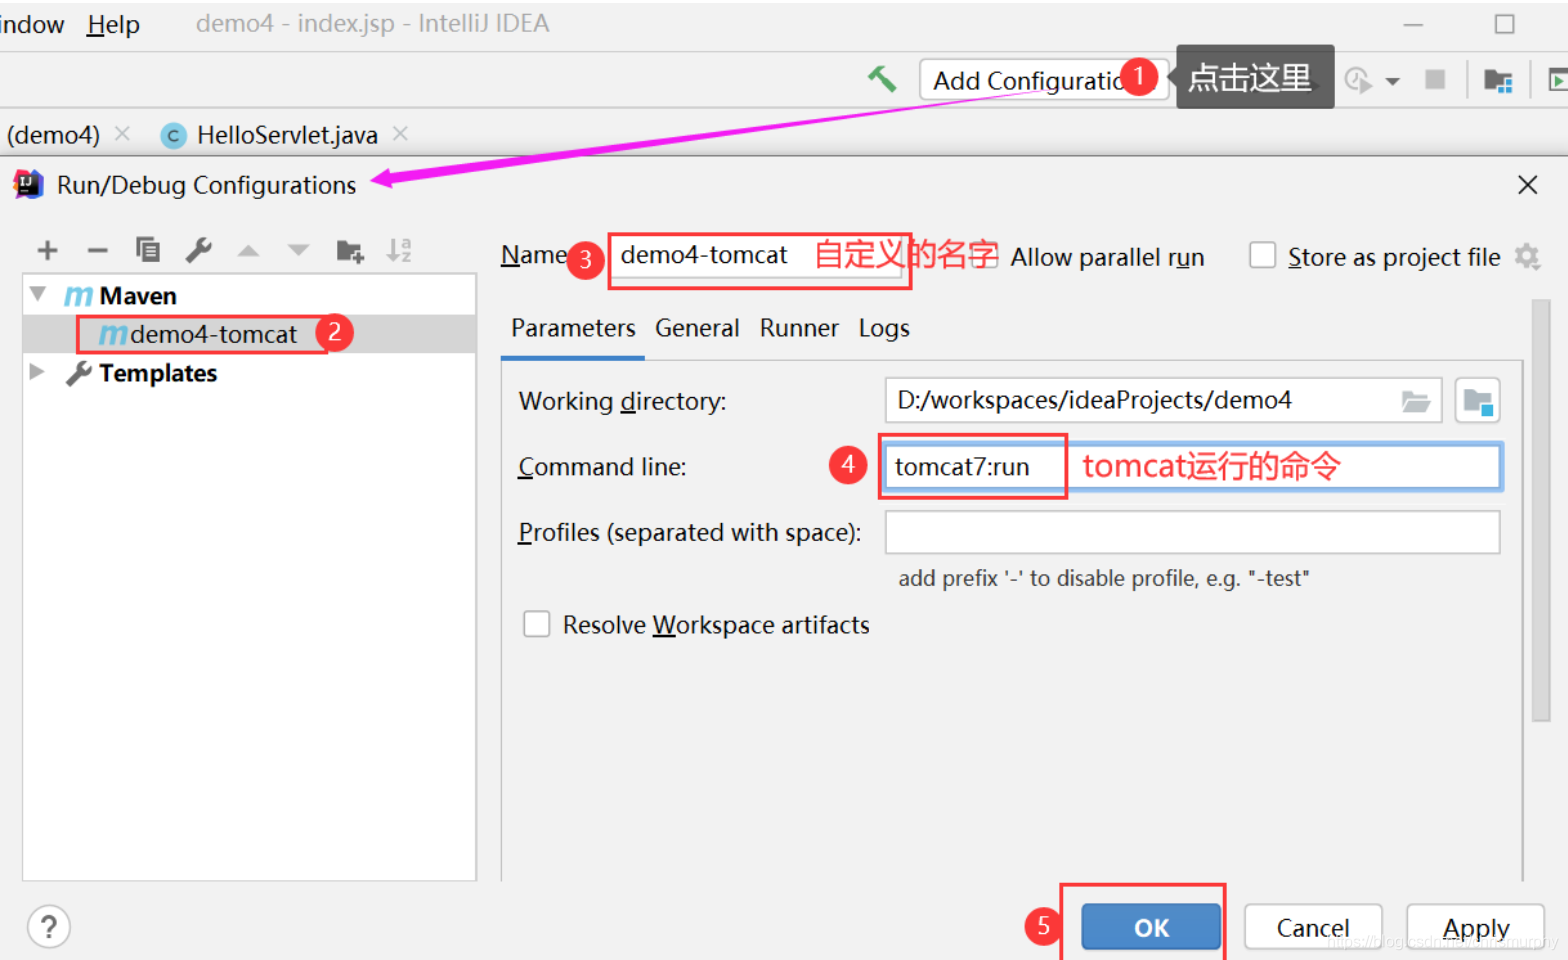1568x960 pixels.
Task: Switch to the Logs tab
Action: 884,328
